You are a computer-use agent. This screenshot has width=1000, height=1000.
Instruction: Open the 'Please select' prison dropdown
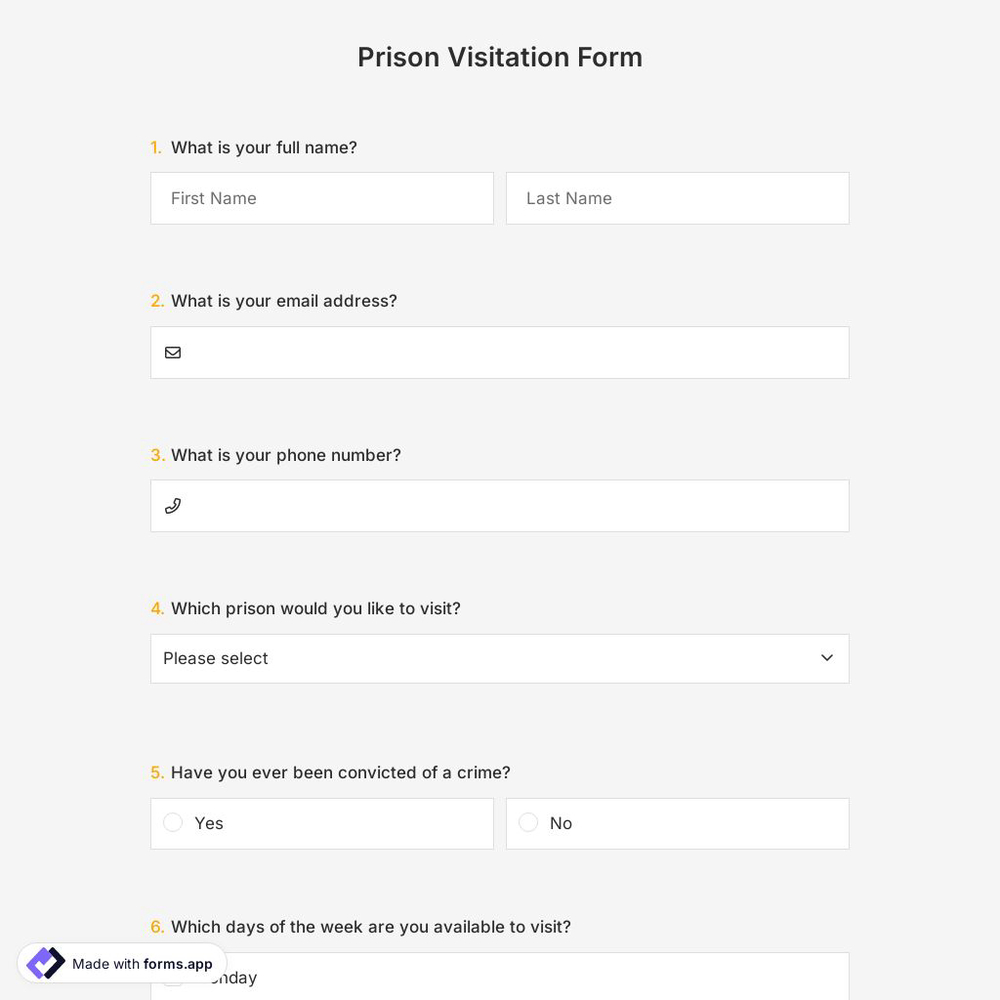click(x=500, y=658)
